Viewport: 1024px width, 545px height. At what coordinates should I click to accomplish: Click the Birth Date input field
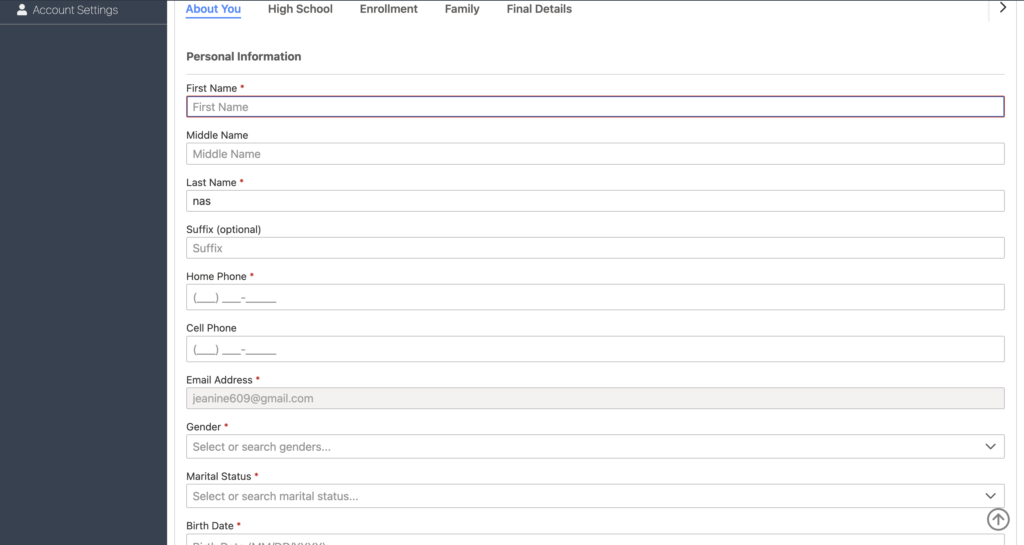click(595, 540)
